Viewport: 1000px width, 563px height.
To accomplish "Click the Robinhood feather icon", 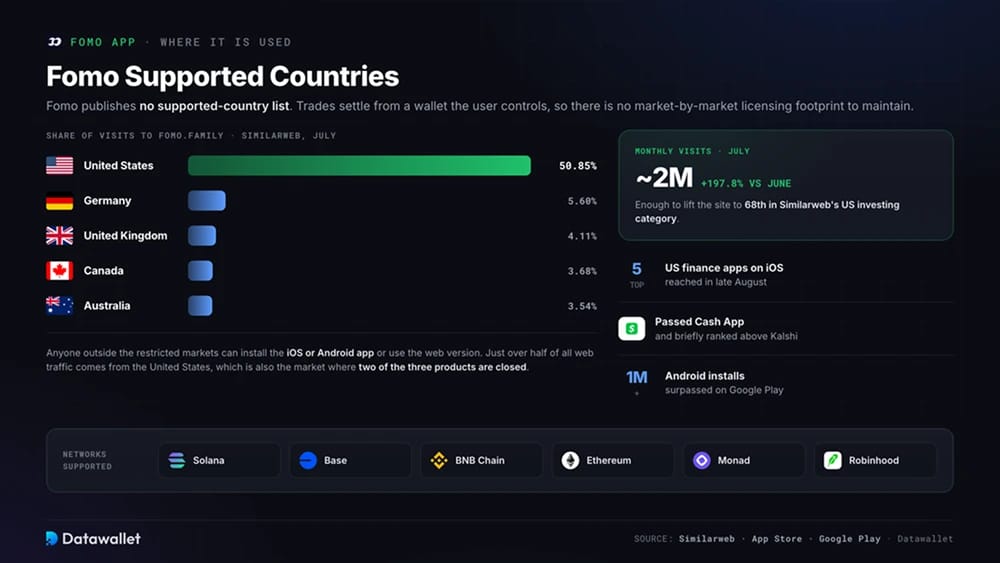I will point(832,460).
